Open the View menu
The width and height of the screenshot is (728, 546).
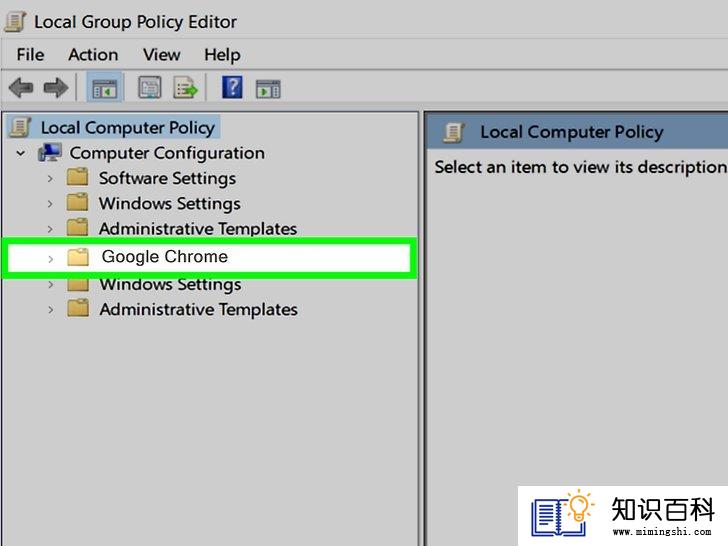click(161, 55)
